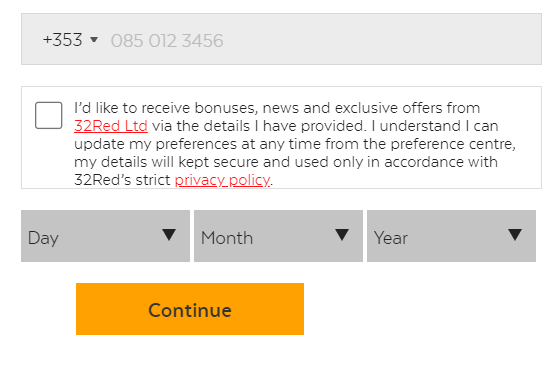Click 'preference centre' in consent text

pyautogui.click(x=453, y=144)
